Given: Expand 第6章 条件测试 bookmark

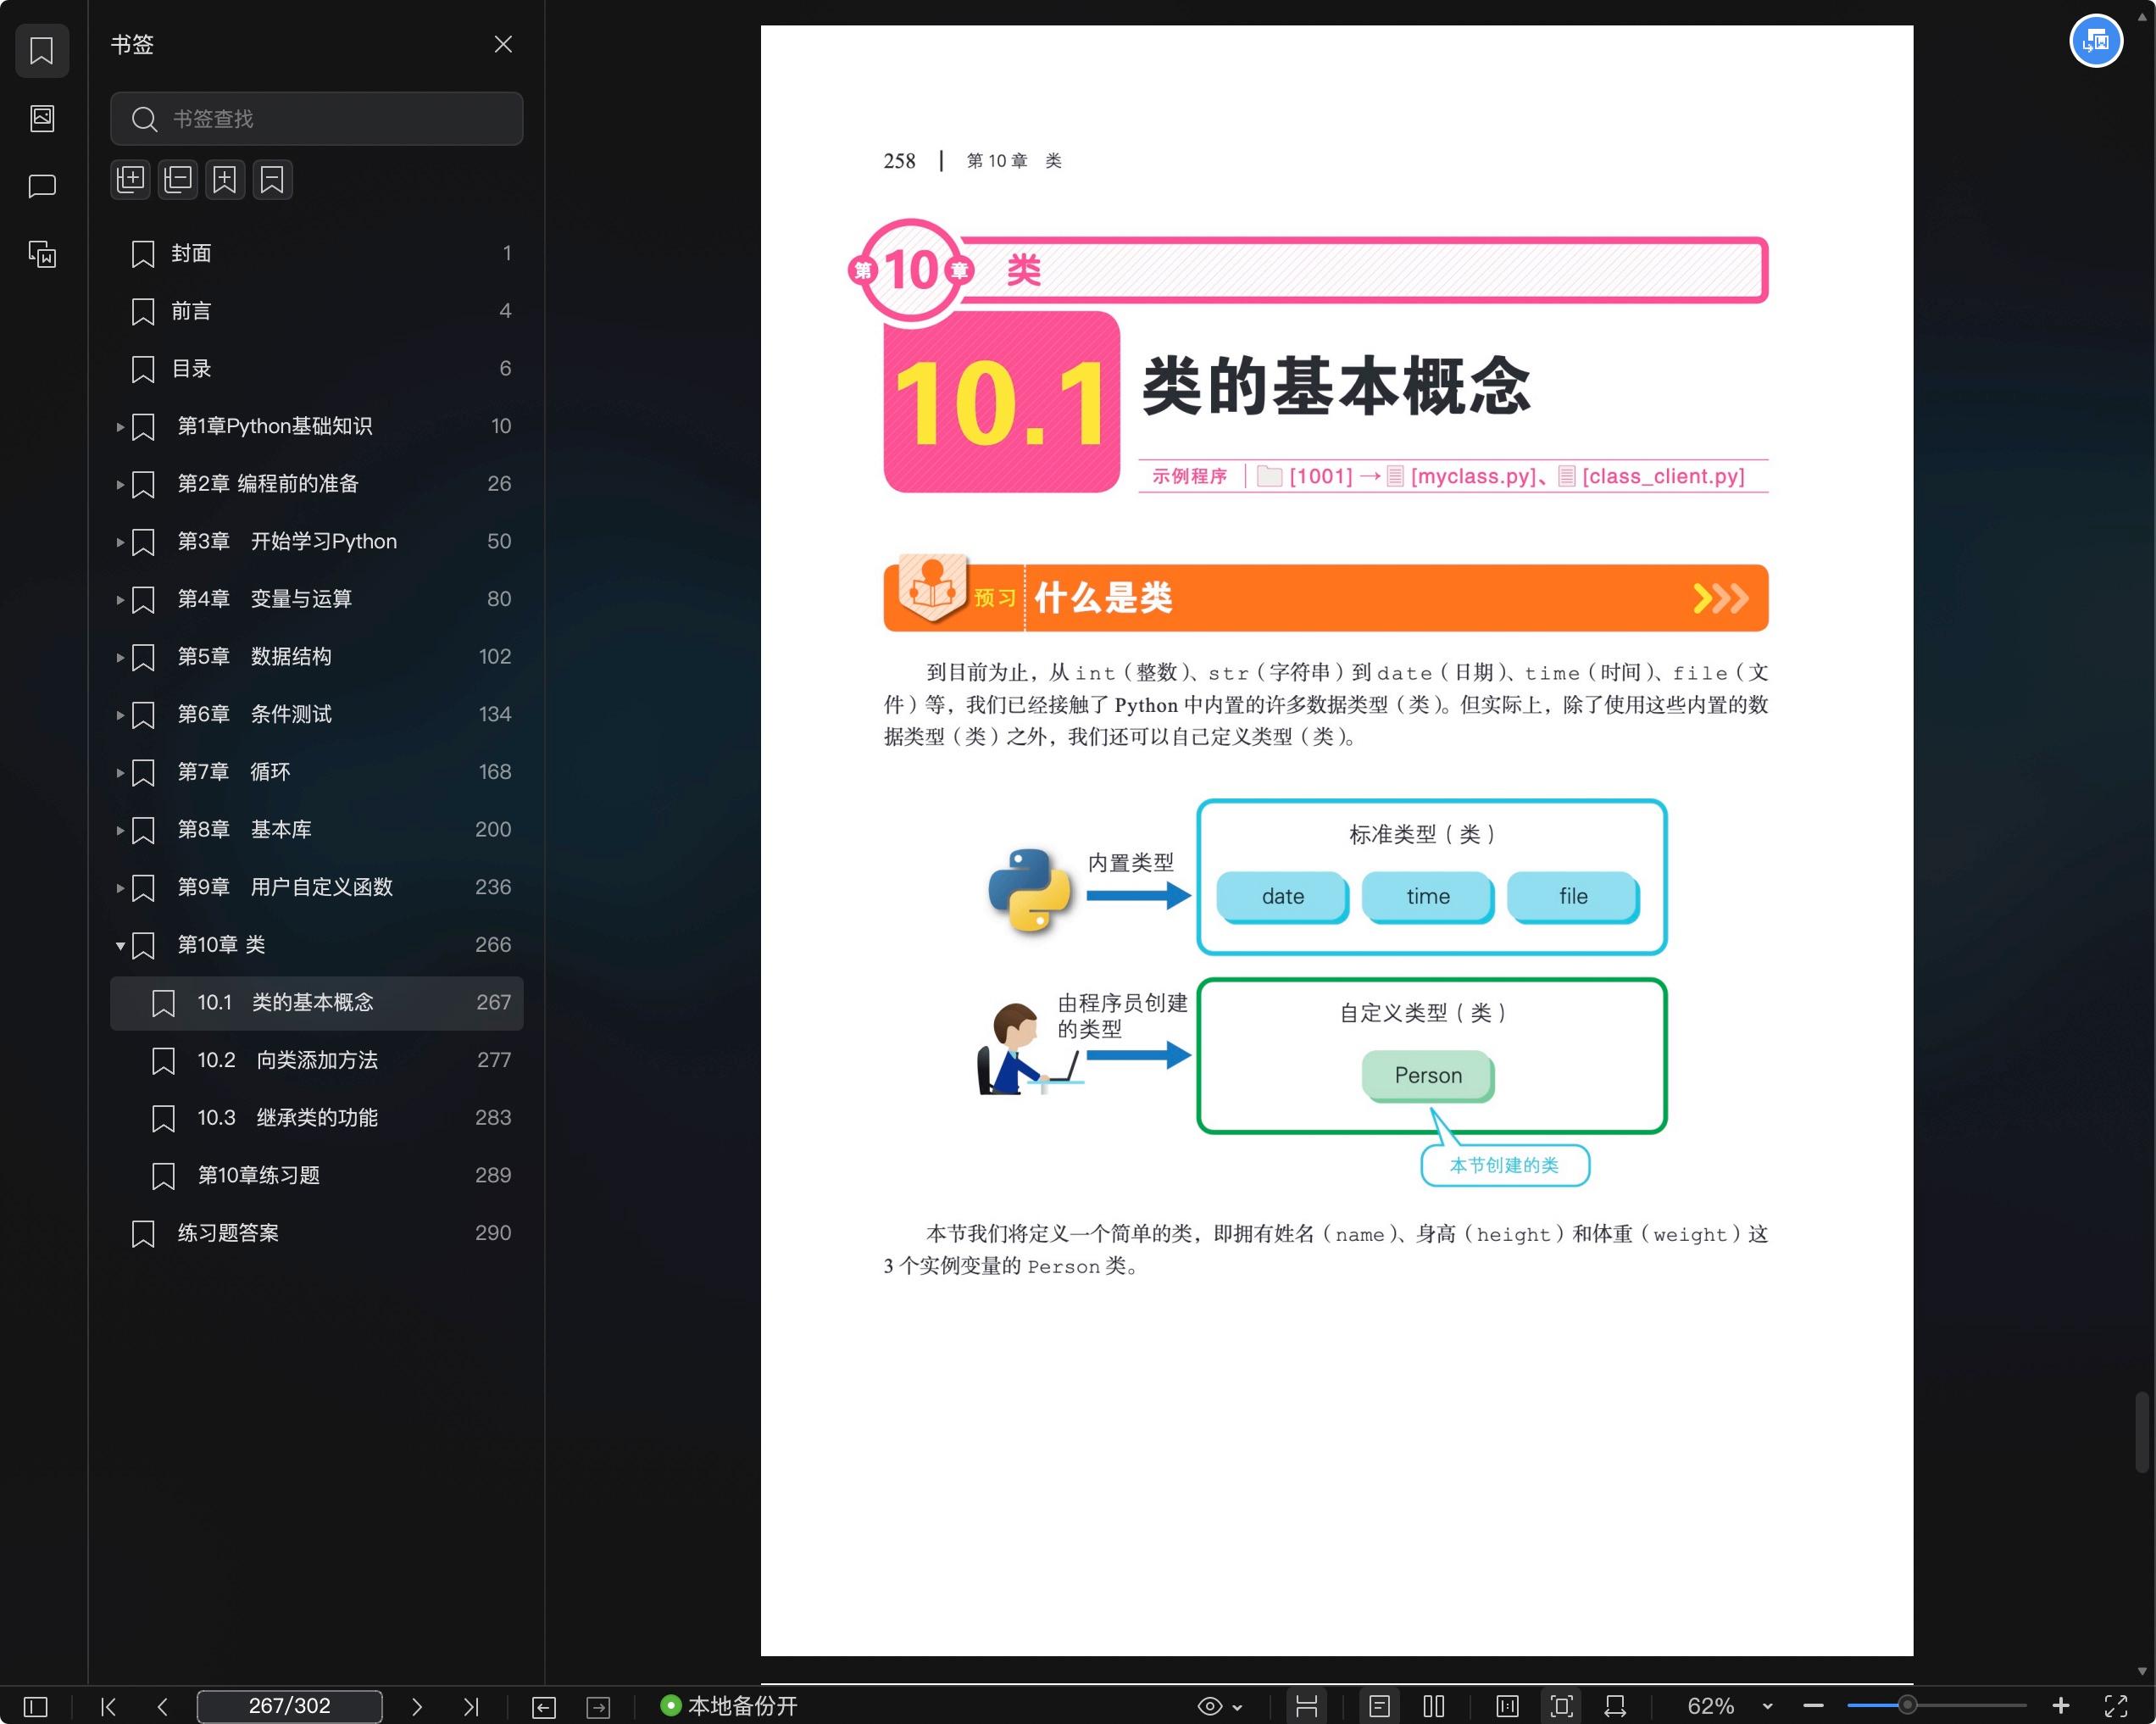Looking at the screenshot, I should click(120, 715).
